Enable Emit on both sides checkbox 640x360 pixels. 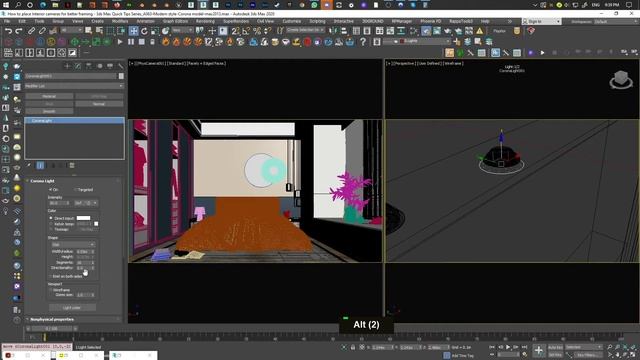pyautogui.click(x=51, y=276)
